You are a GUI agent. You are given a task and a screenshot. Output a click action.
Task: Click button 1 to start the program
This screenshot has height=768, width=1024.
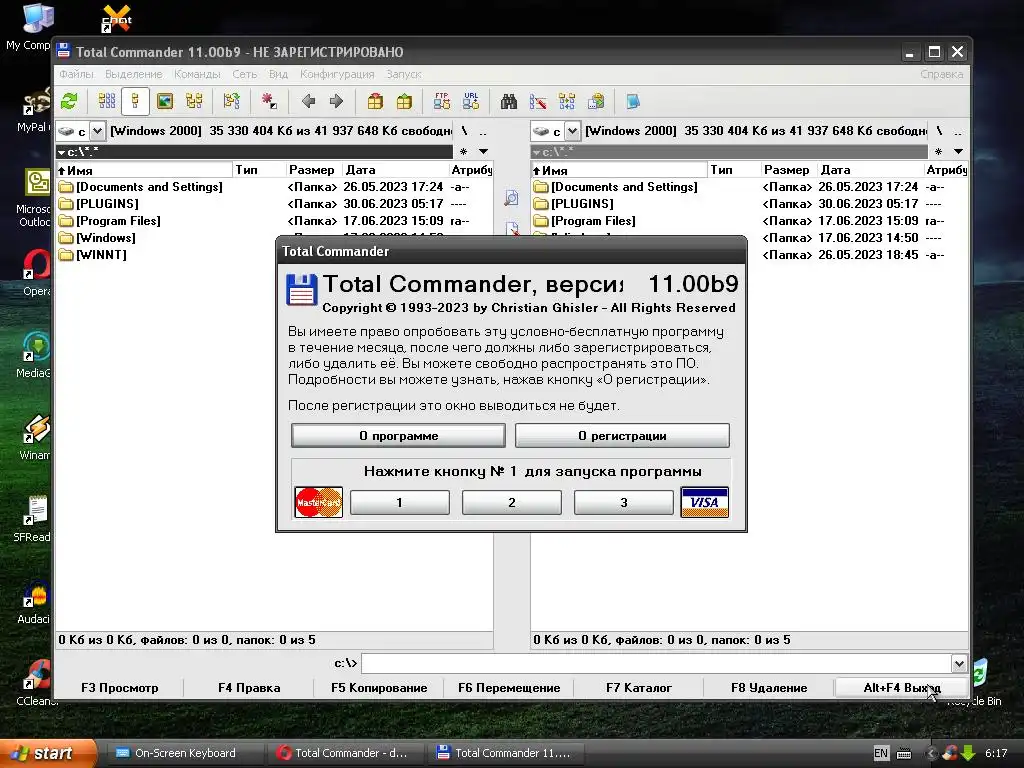click(x=400, y=502)
